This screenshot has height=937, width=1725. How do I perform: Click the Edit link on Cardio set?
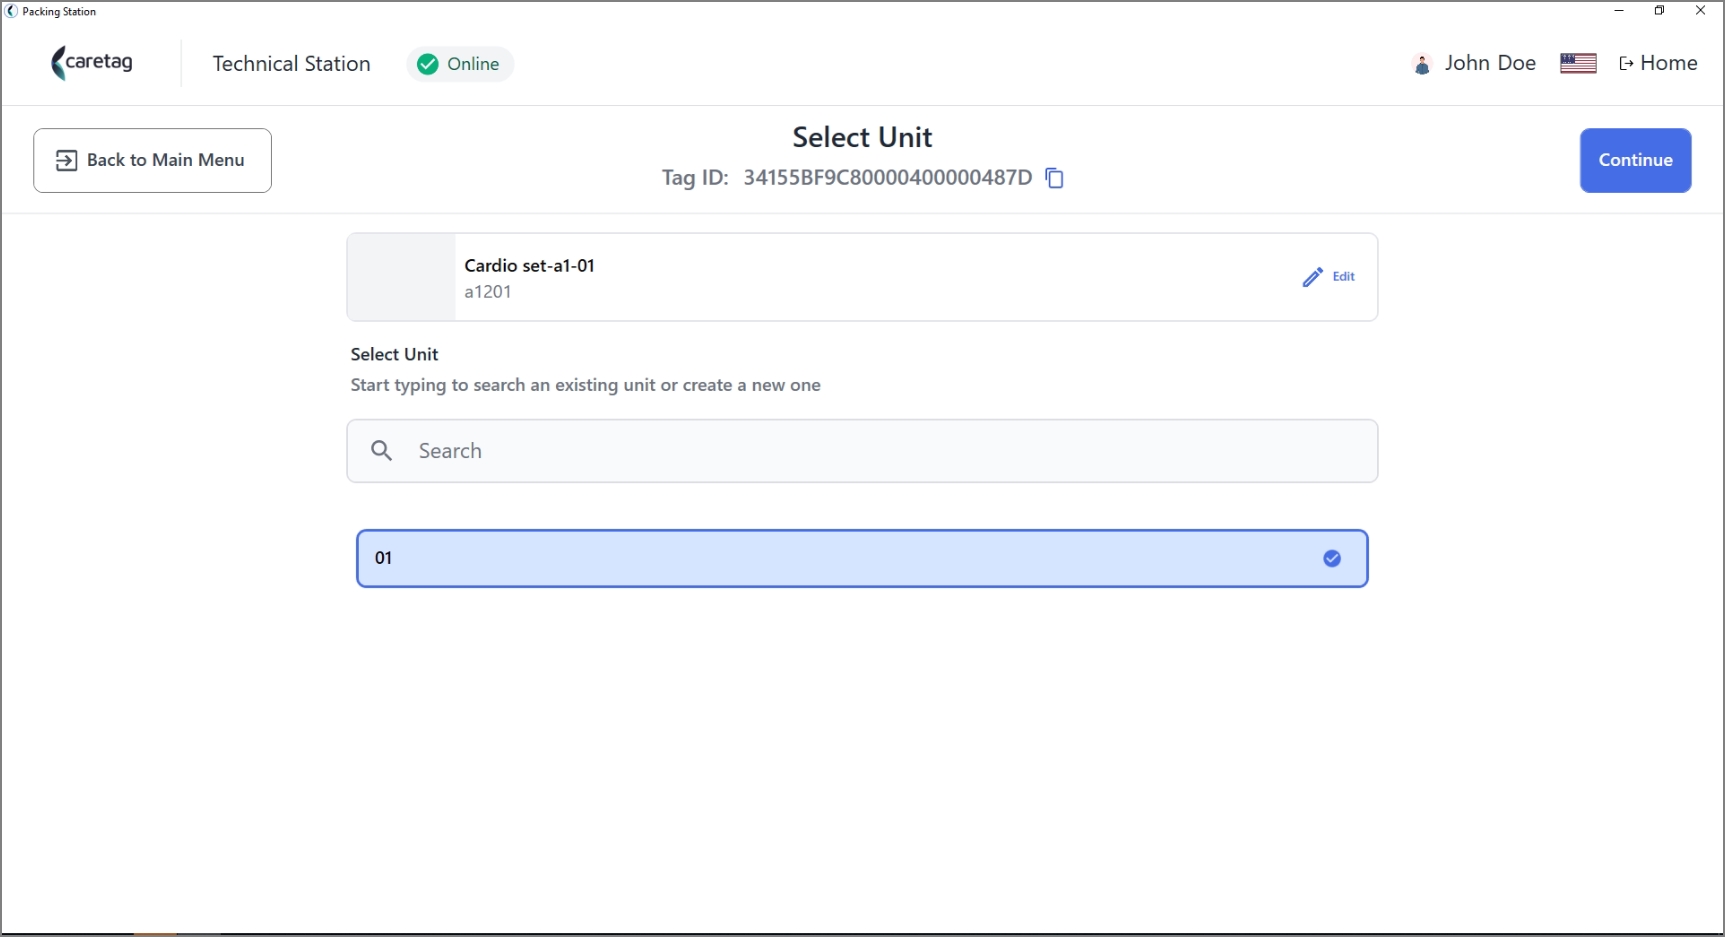pyautogui.click(x=1343, y=276)
